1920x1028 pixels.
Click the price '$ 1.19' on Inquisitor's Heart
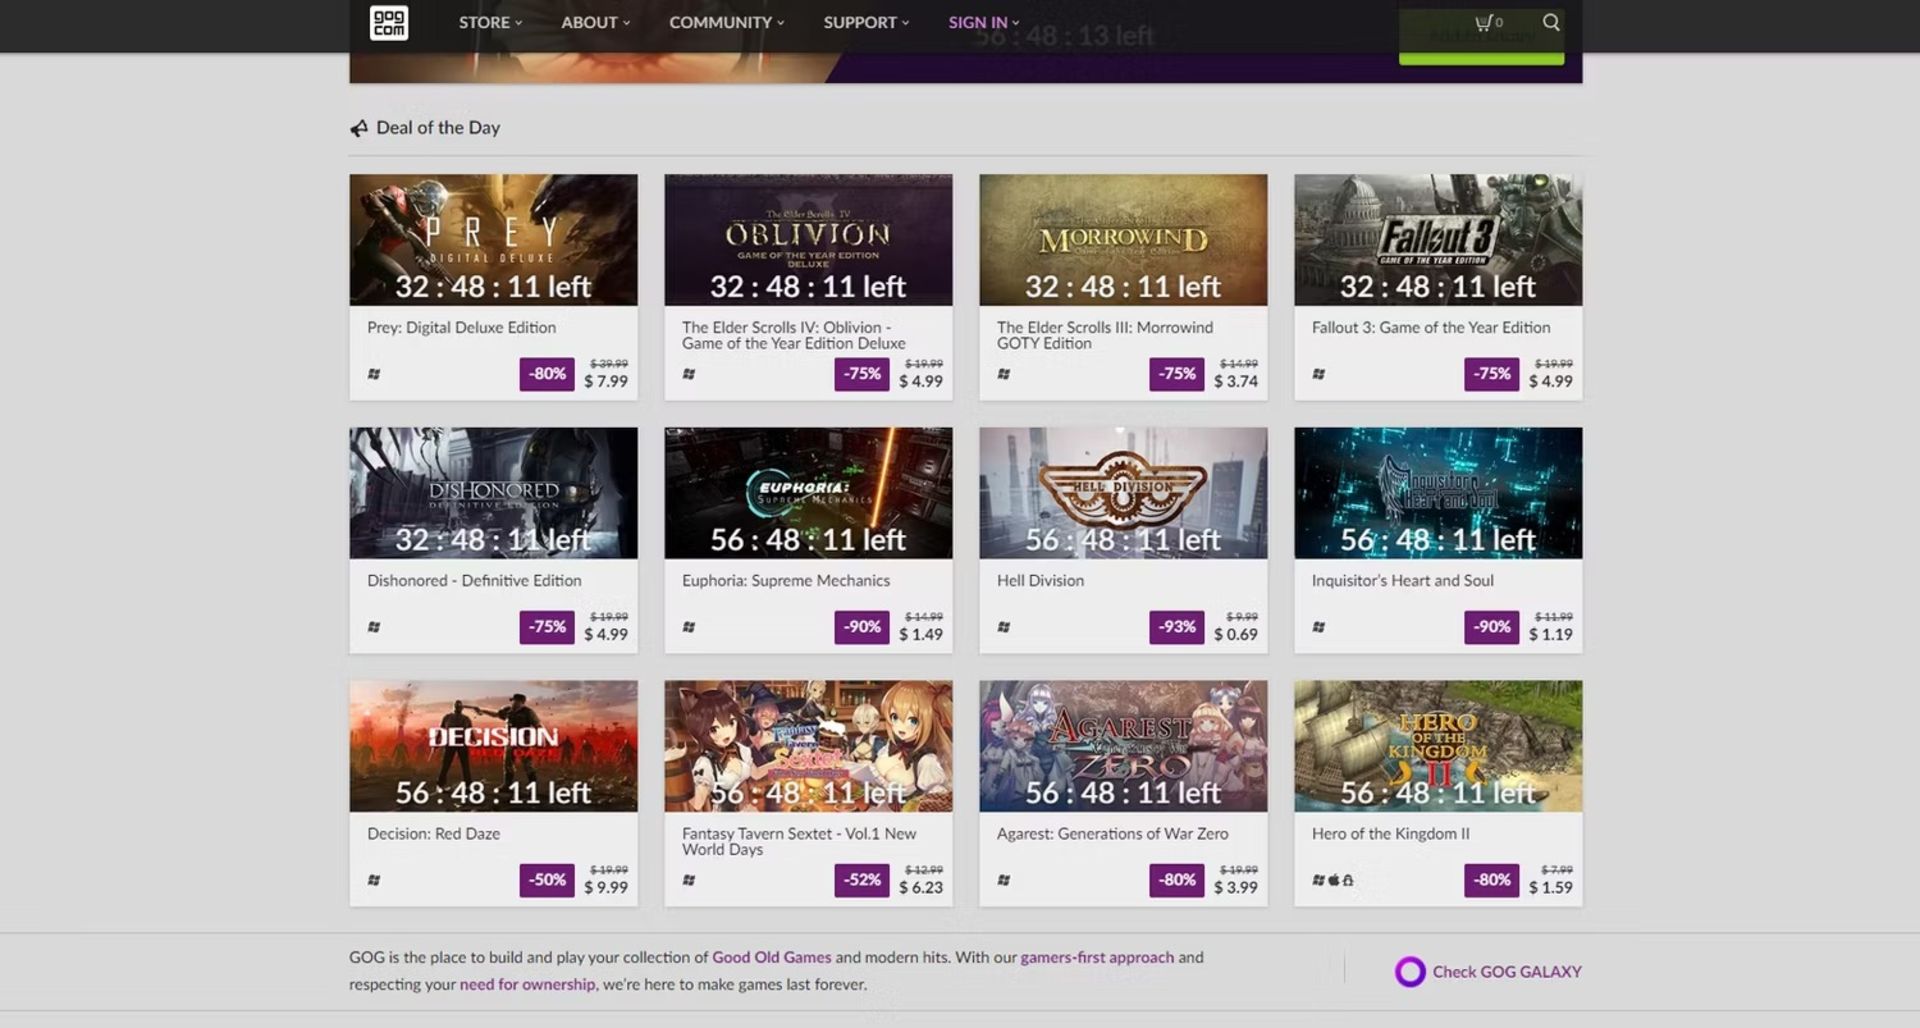click(x=1551, y=634)
